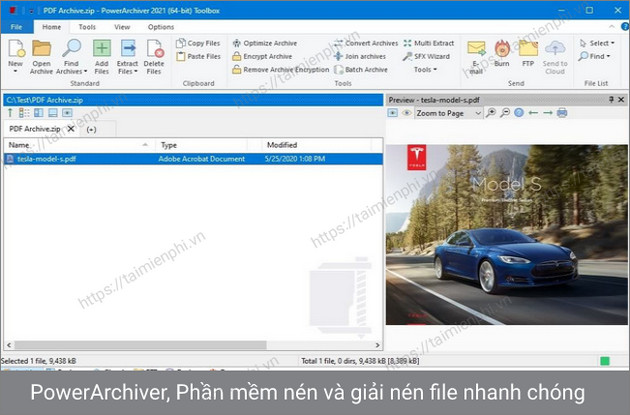
Task: Click the print icon in preview toolbar
Action: point(562,113)
